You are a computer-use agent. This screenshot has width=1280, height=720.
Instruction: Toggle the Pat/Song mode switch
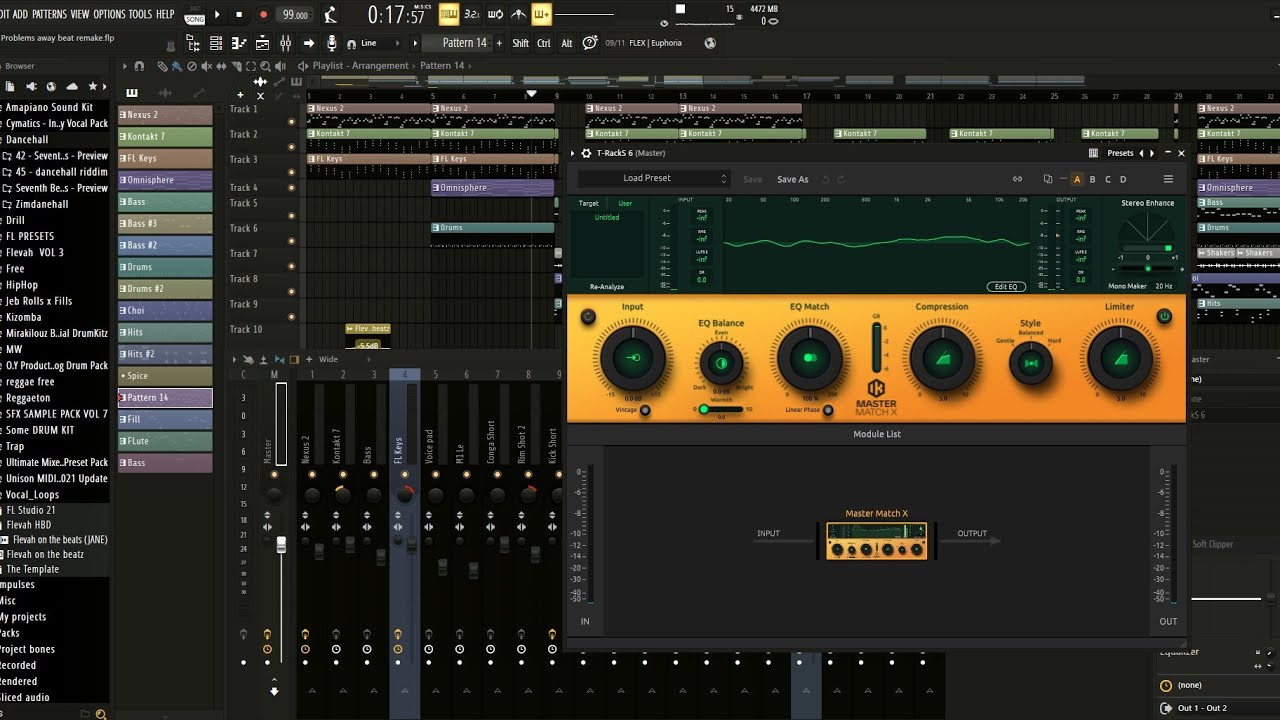(x=194, y=15)
